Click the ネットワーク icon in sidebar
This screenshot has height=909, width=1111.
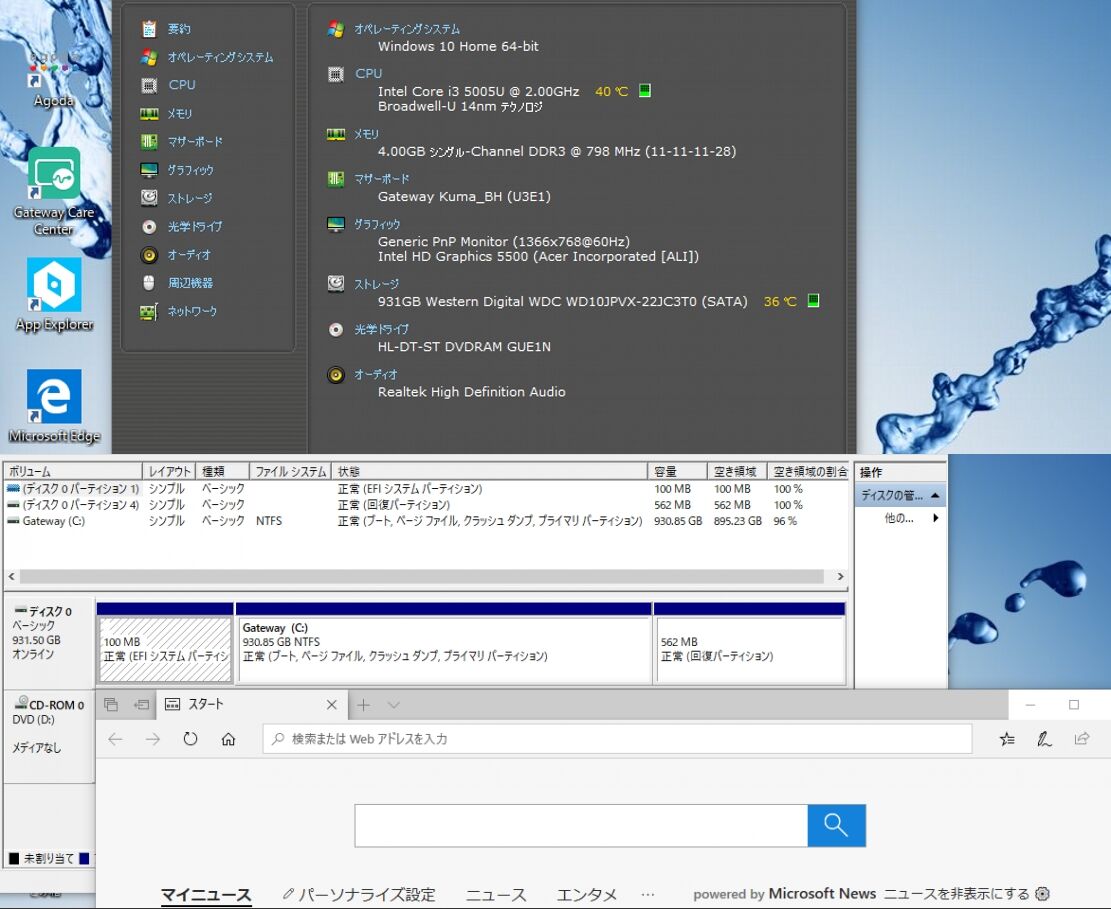149,312
